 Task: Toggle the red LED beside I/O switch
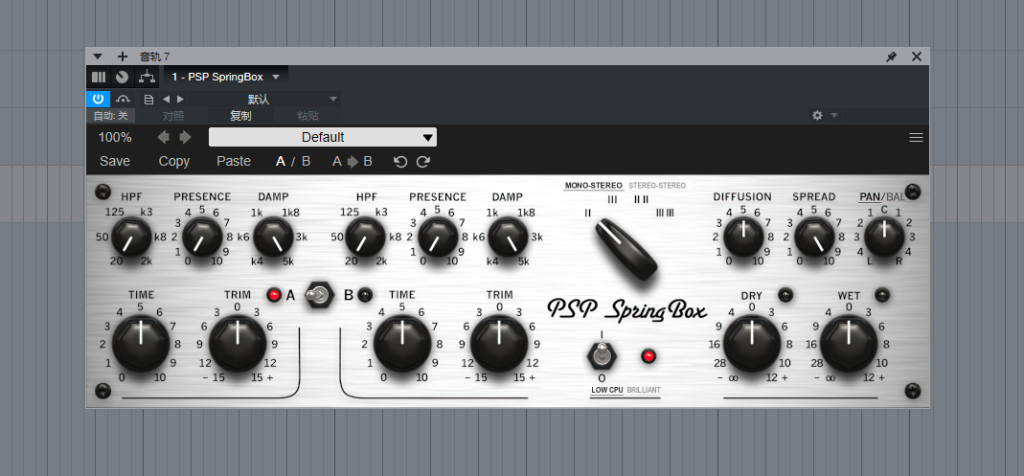tap(648, 357)
